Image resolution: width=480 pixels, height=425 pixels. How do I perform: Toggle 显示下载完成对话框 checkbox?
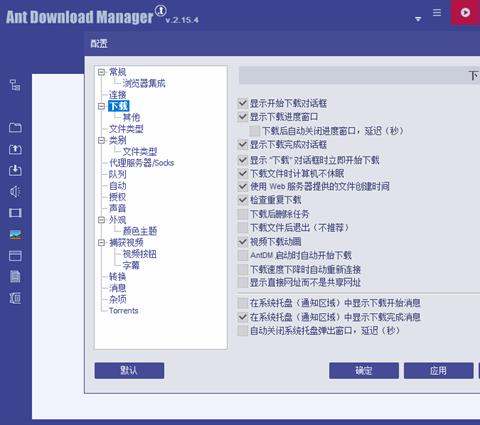(243, 145)
